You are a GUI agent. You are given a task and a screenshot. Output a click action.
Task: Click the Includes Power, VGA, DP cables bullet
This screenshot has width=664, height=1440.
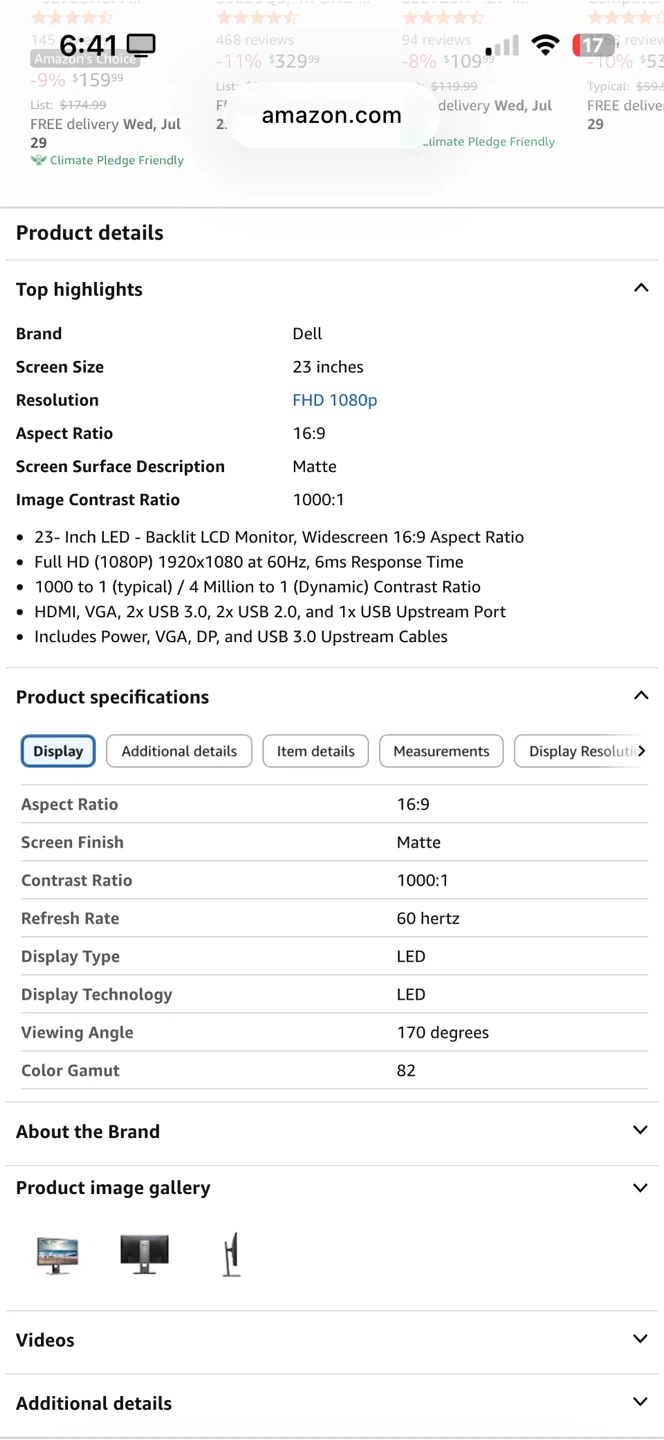[x=241, y=637]
